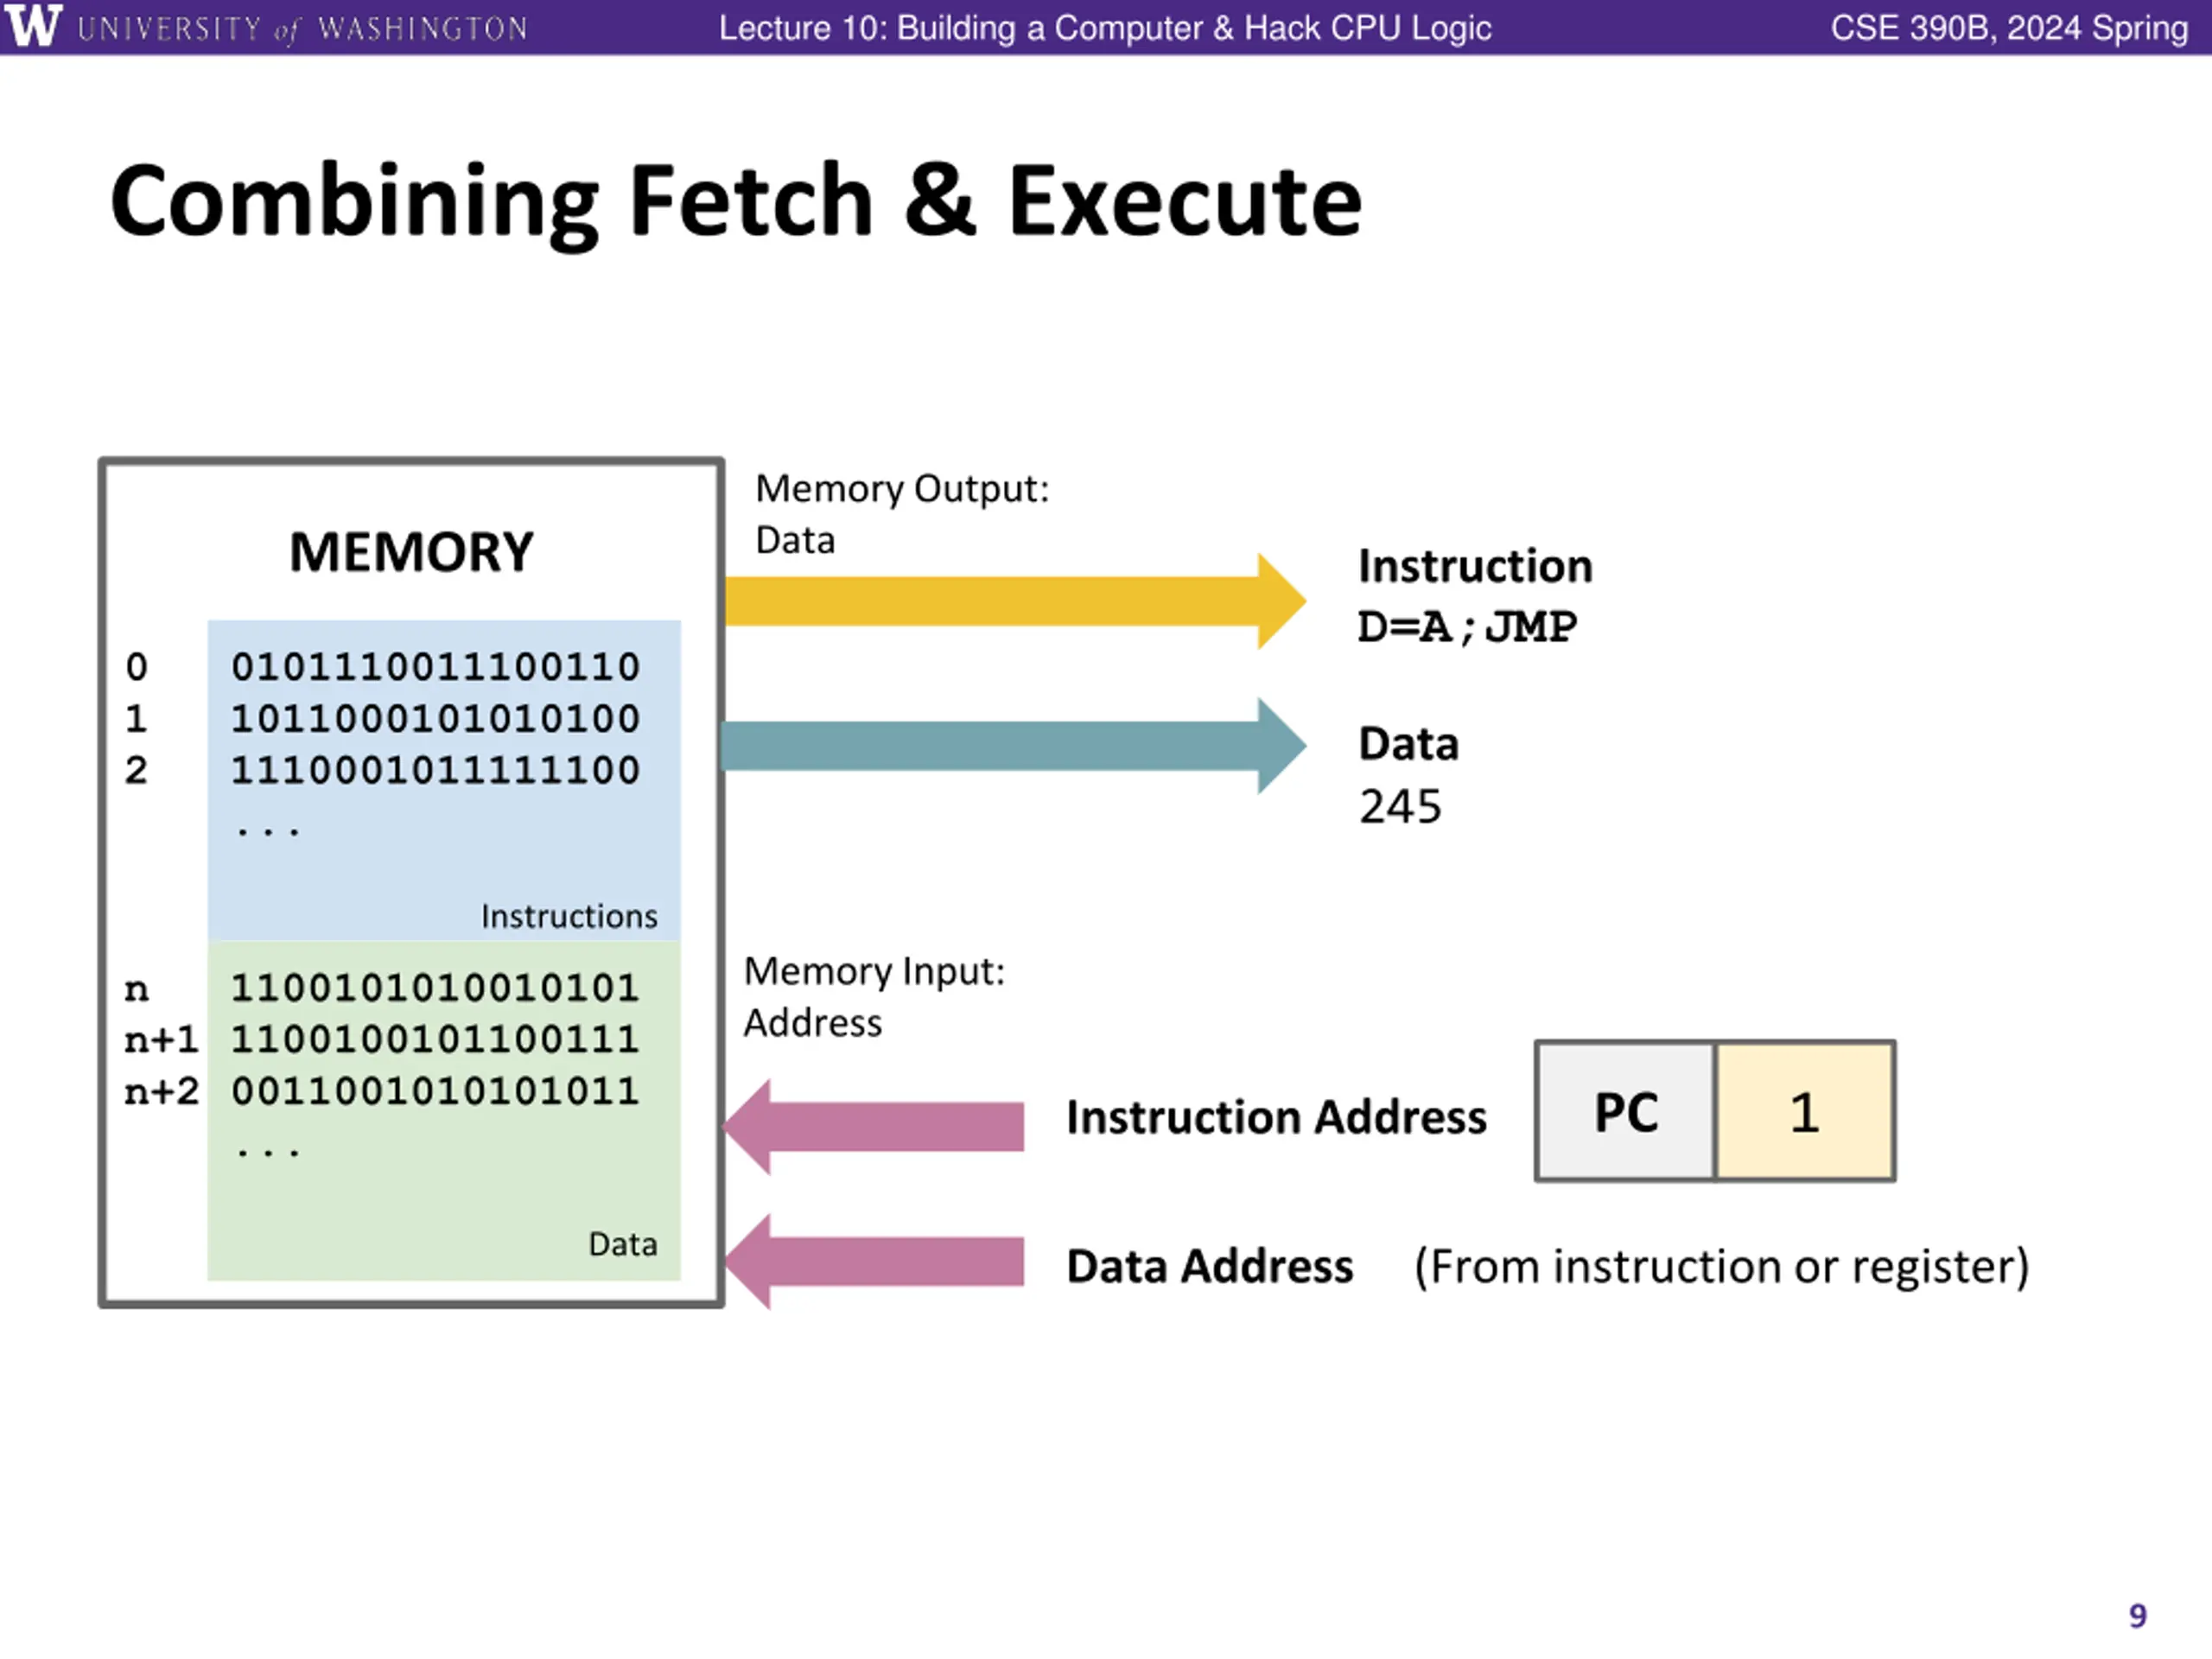
Task: Click the address label 'n' in memory
Action: [x=136, y=989]
